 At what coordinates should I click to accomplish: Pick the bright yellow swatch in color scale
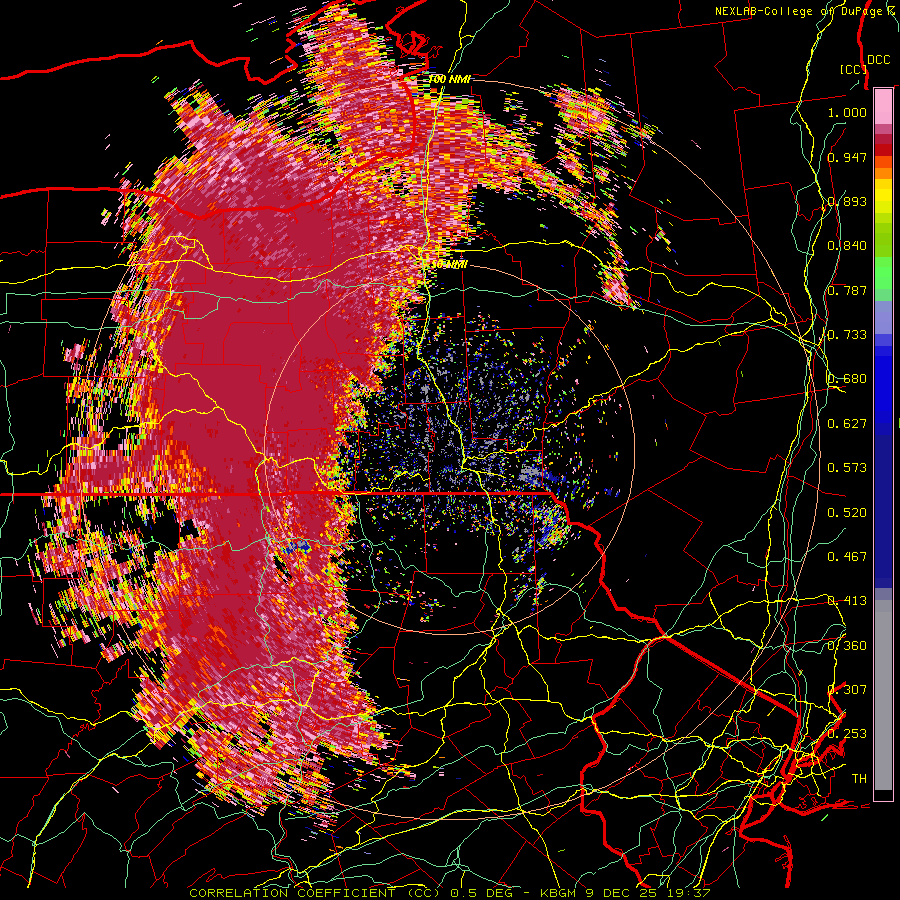[883, 196]
